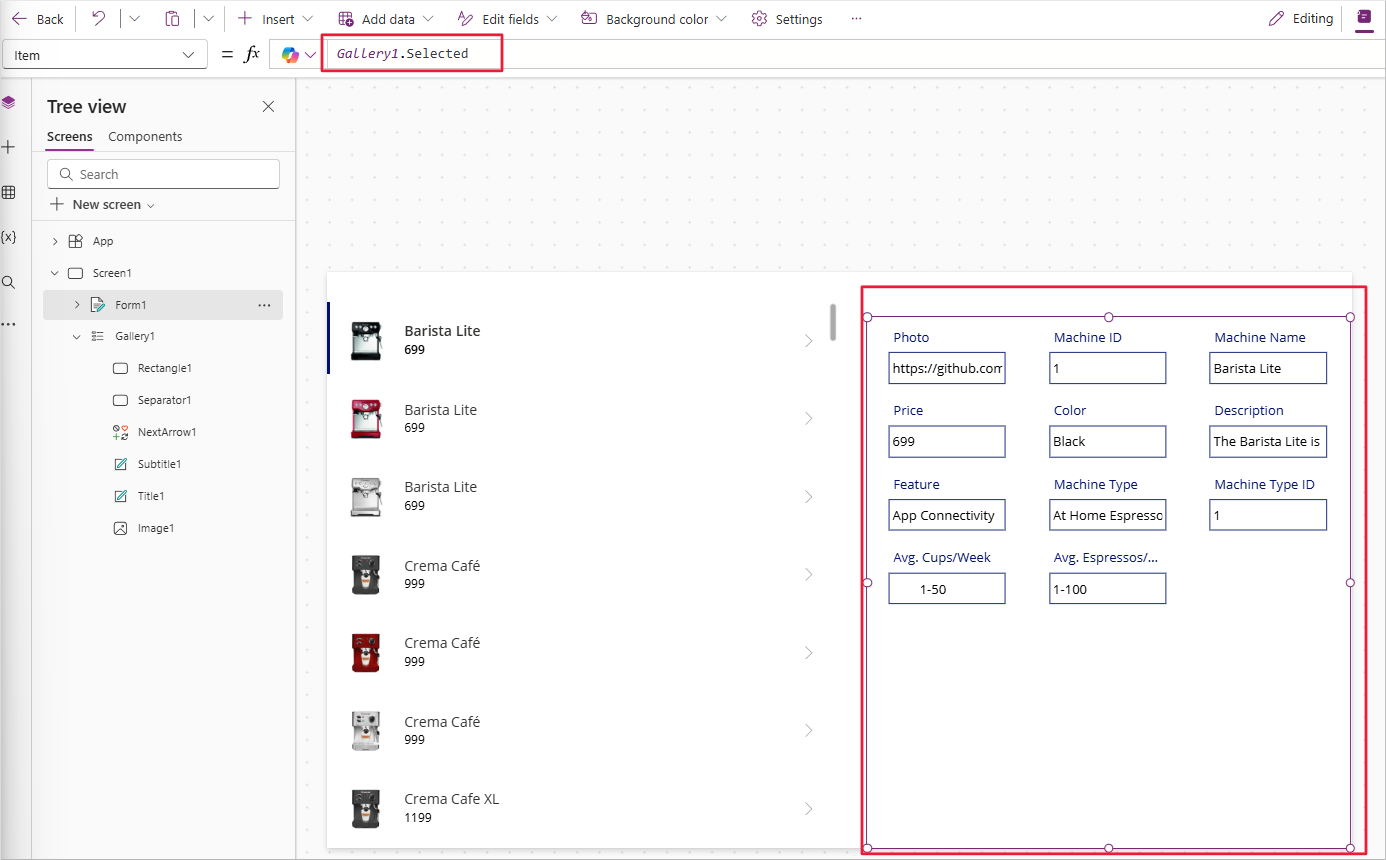Click the gallery vertical scrollbar
Screen dimensions: 1386x860
pos(833,322)
